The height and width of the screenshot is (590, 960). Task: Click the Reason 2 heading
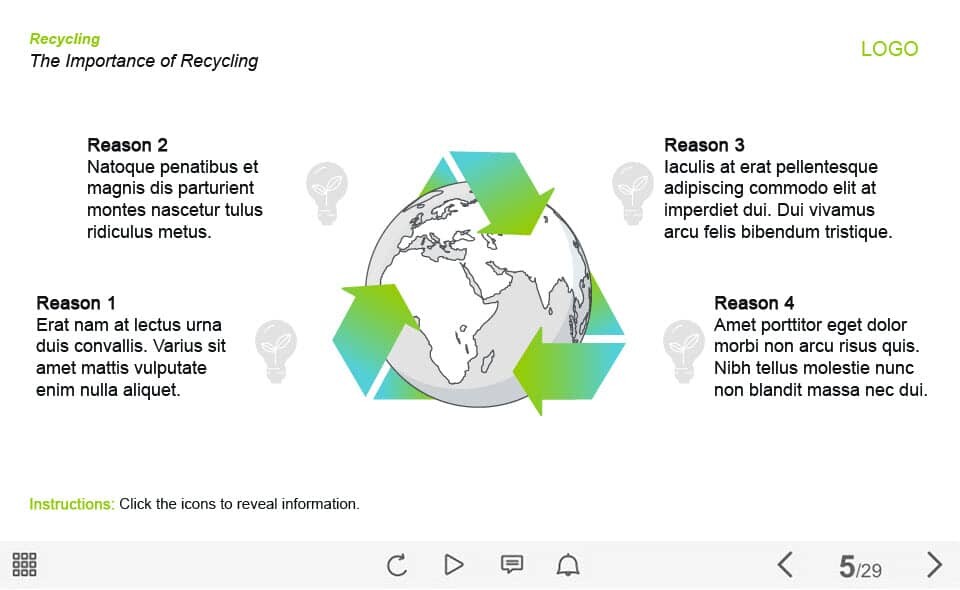[127, 145]
